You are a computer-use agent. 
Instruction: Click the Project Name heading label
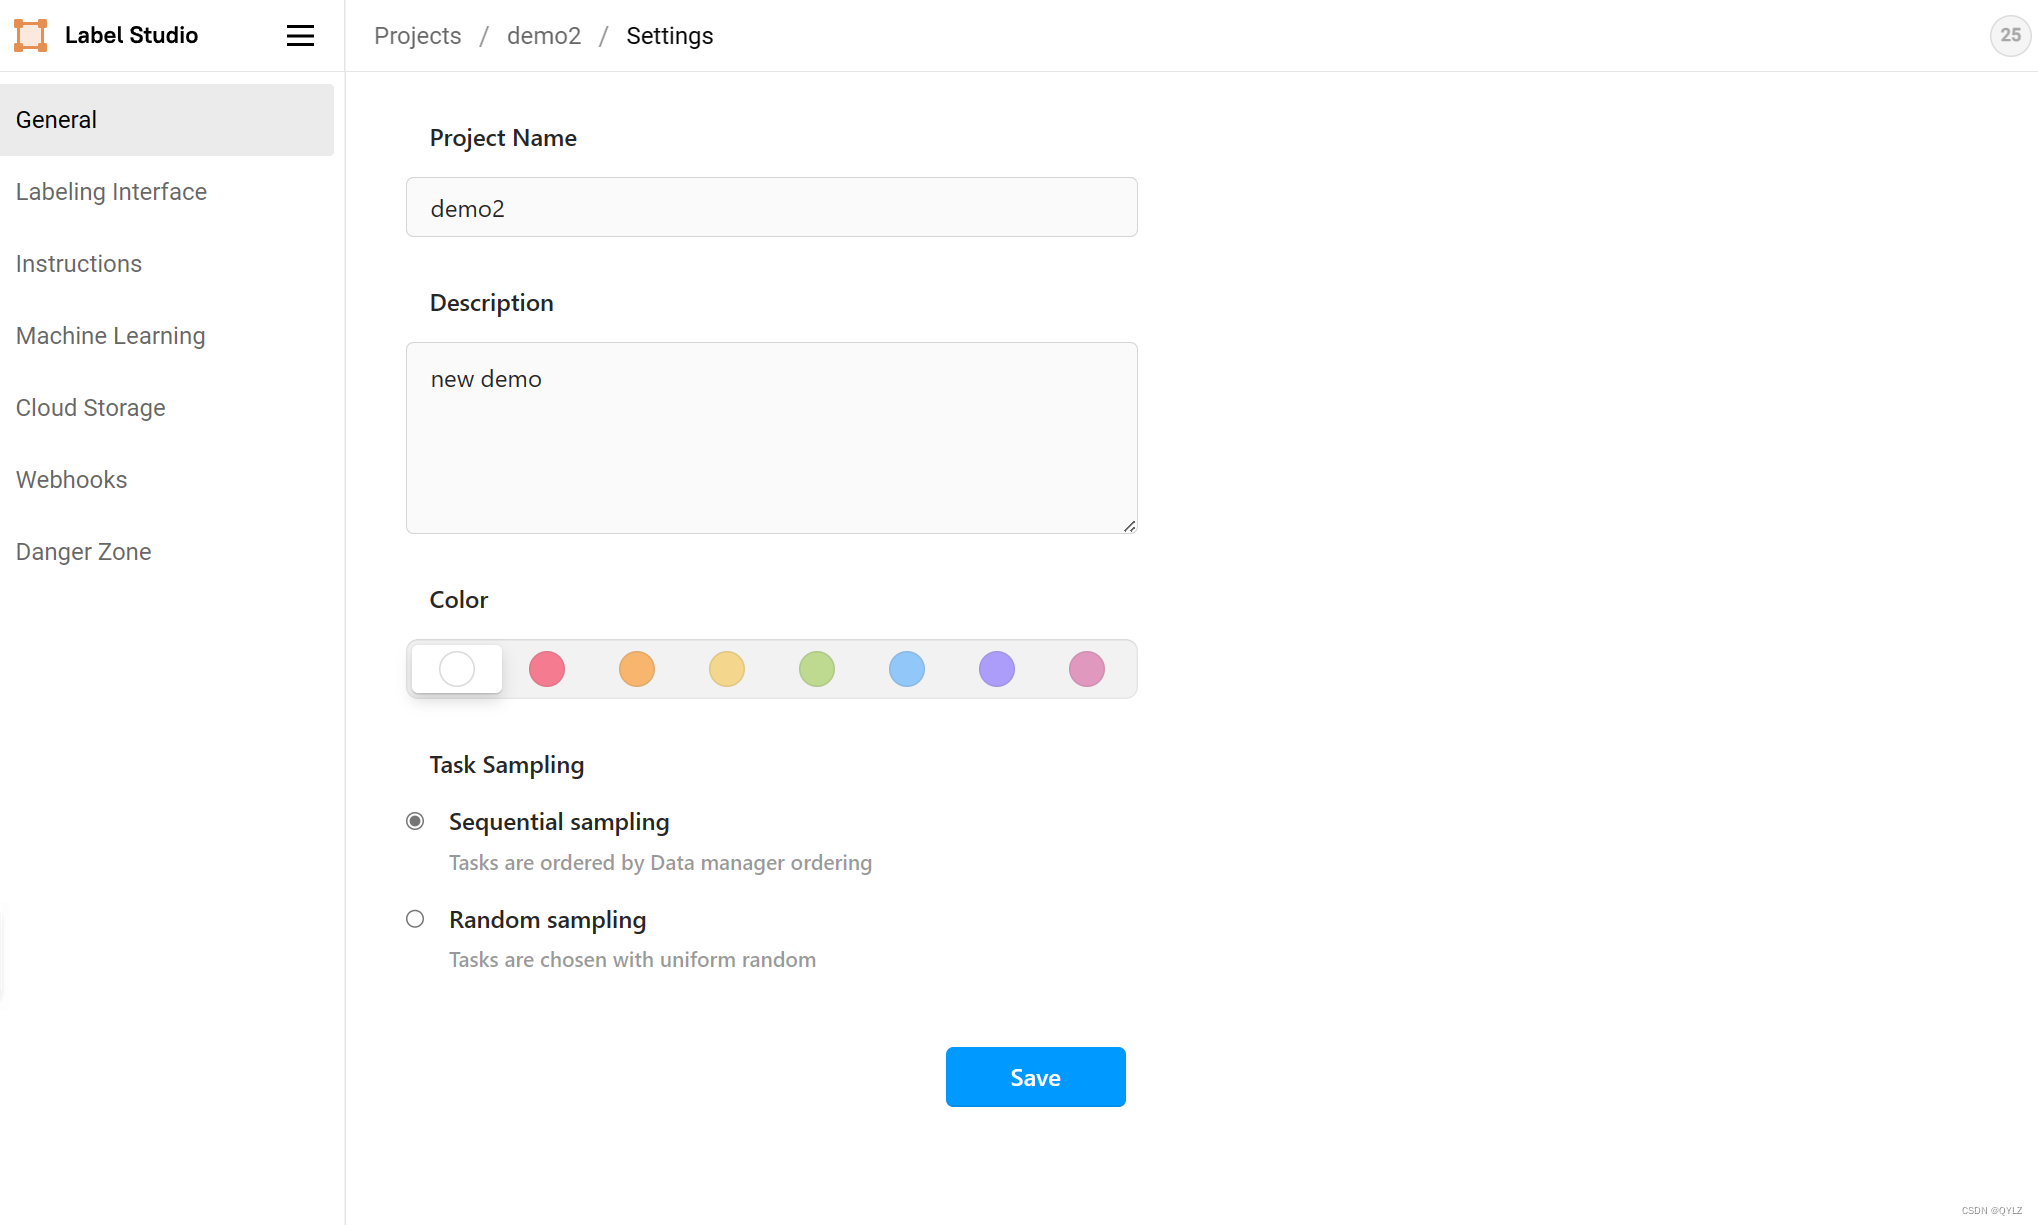click(x=503, y=138)
